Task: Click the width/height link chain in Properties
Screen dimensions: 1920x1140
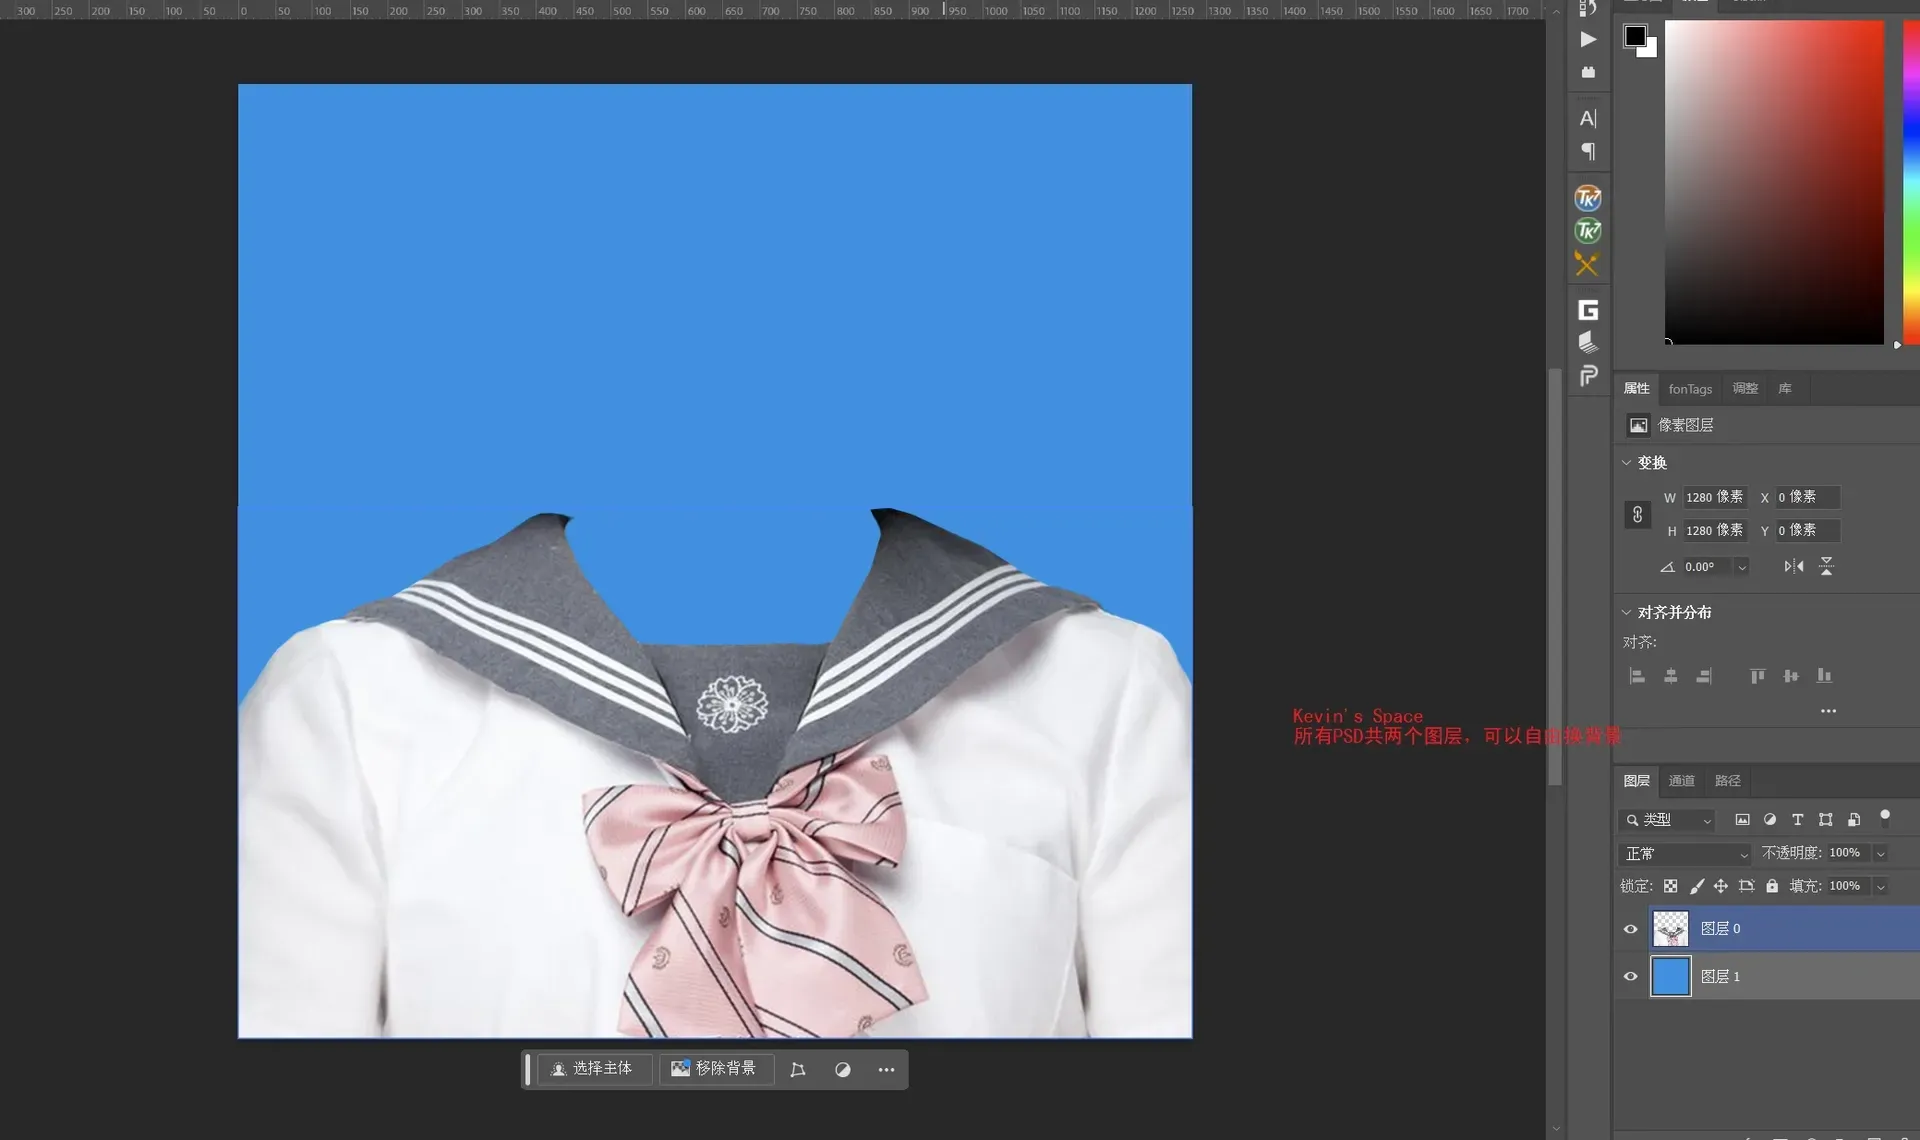Action: pyautogui.click(x=1638, y=514)
